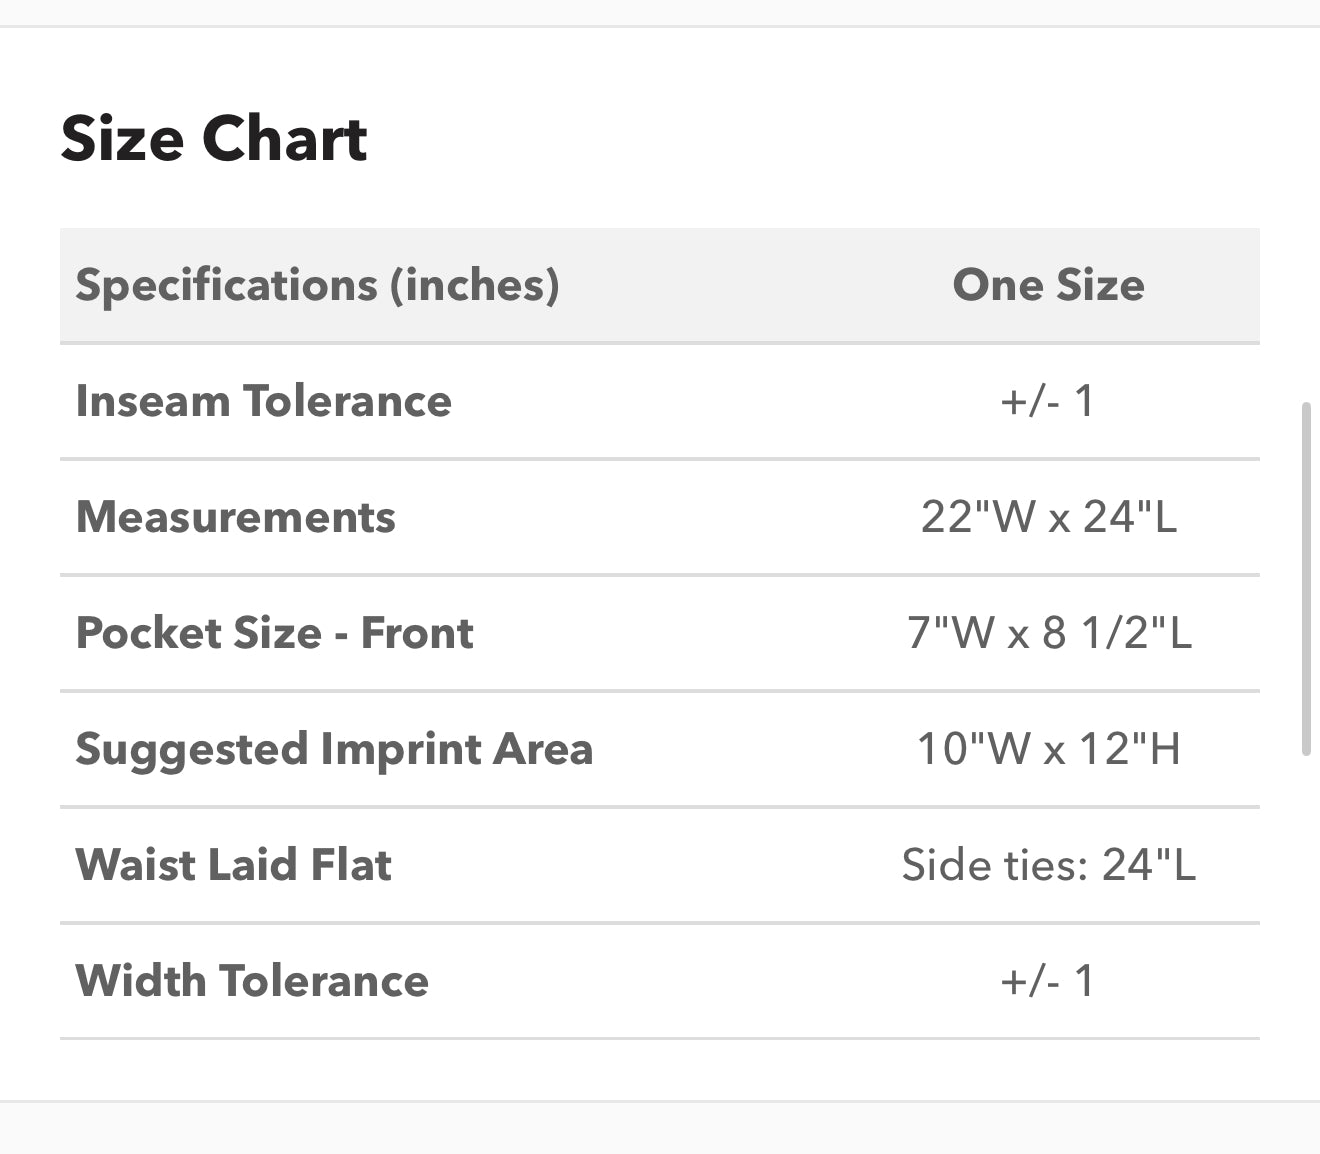Click the gray footer area below the table
The width and height of the screenshot is (1320, 1154).
tap(660, 1128)
